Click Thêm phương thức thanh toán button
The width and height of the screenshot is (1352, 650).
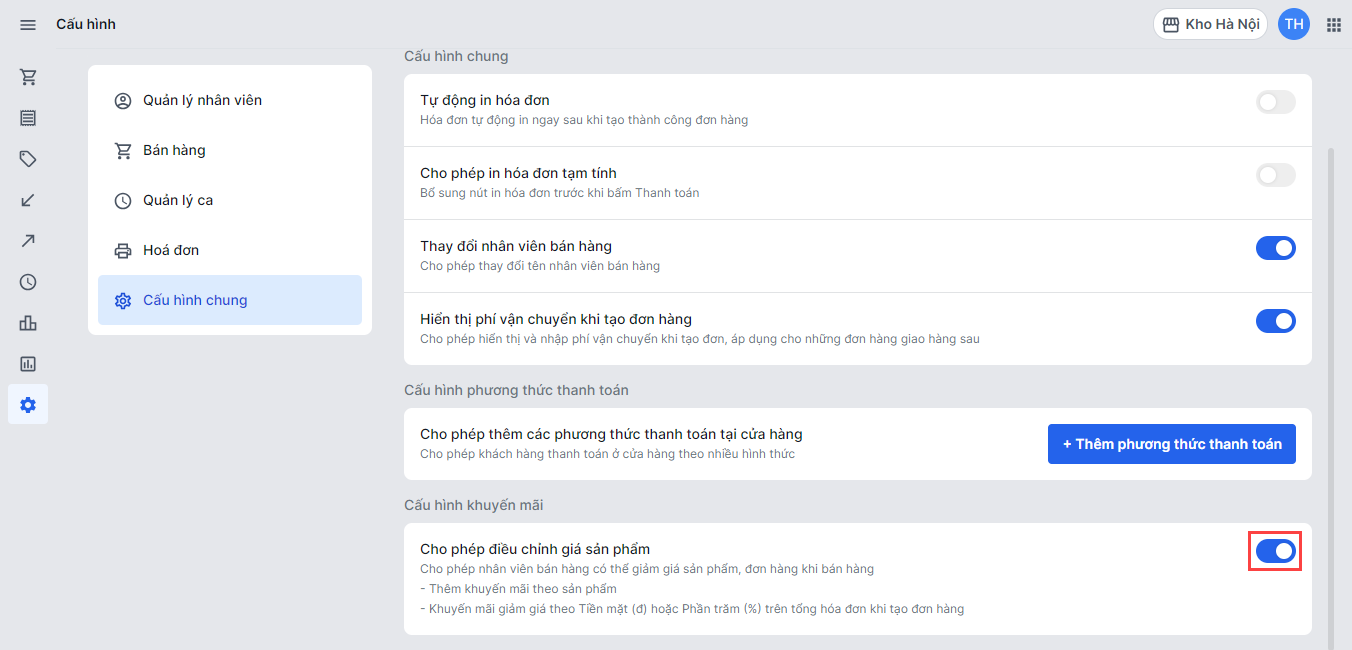pyautogui.click(x=1171, y=444)
